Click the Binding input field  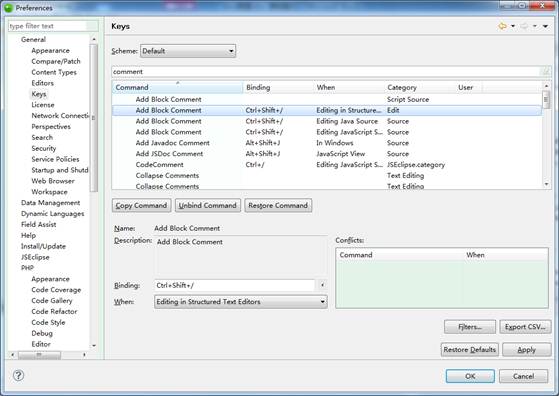pos(235,285)
